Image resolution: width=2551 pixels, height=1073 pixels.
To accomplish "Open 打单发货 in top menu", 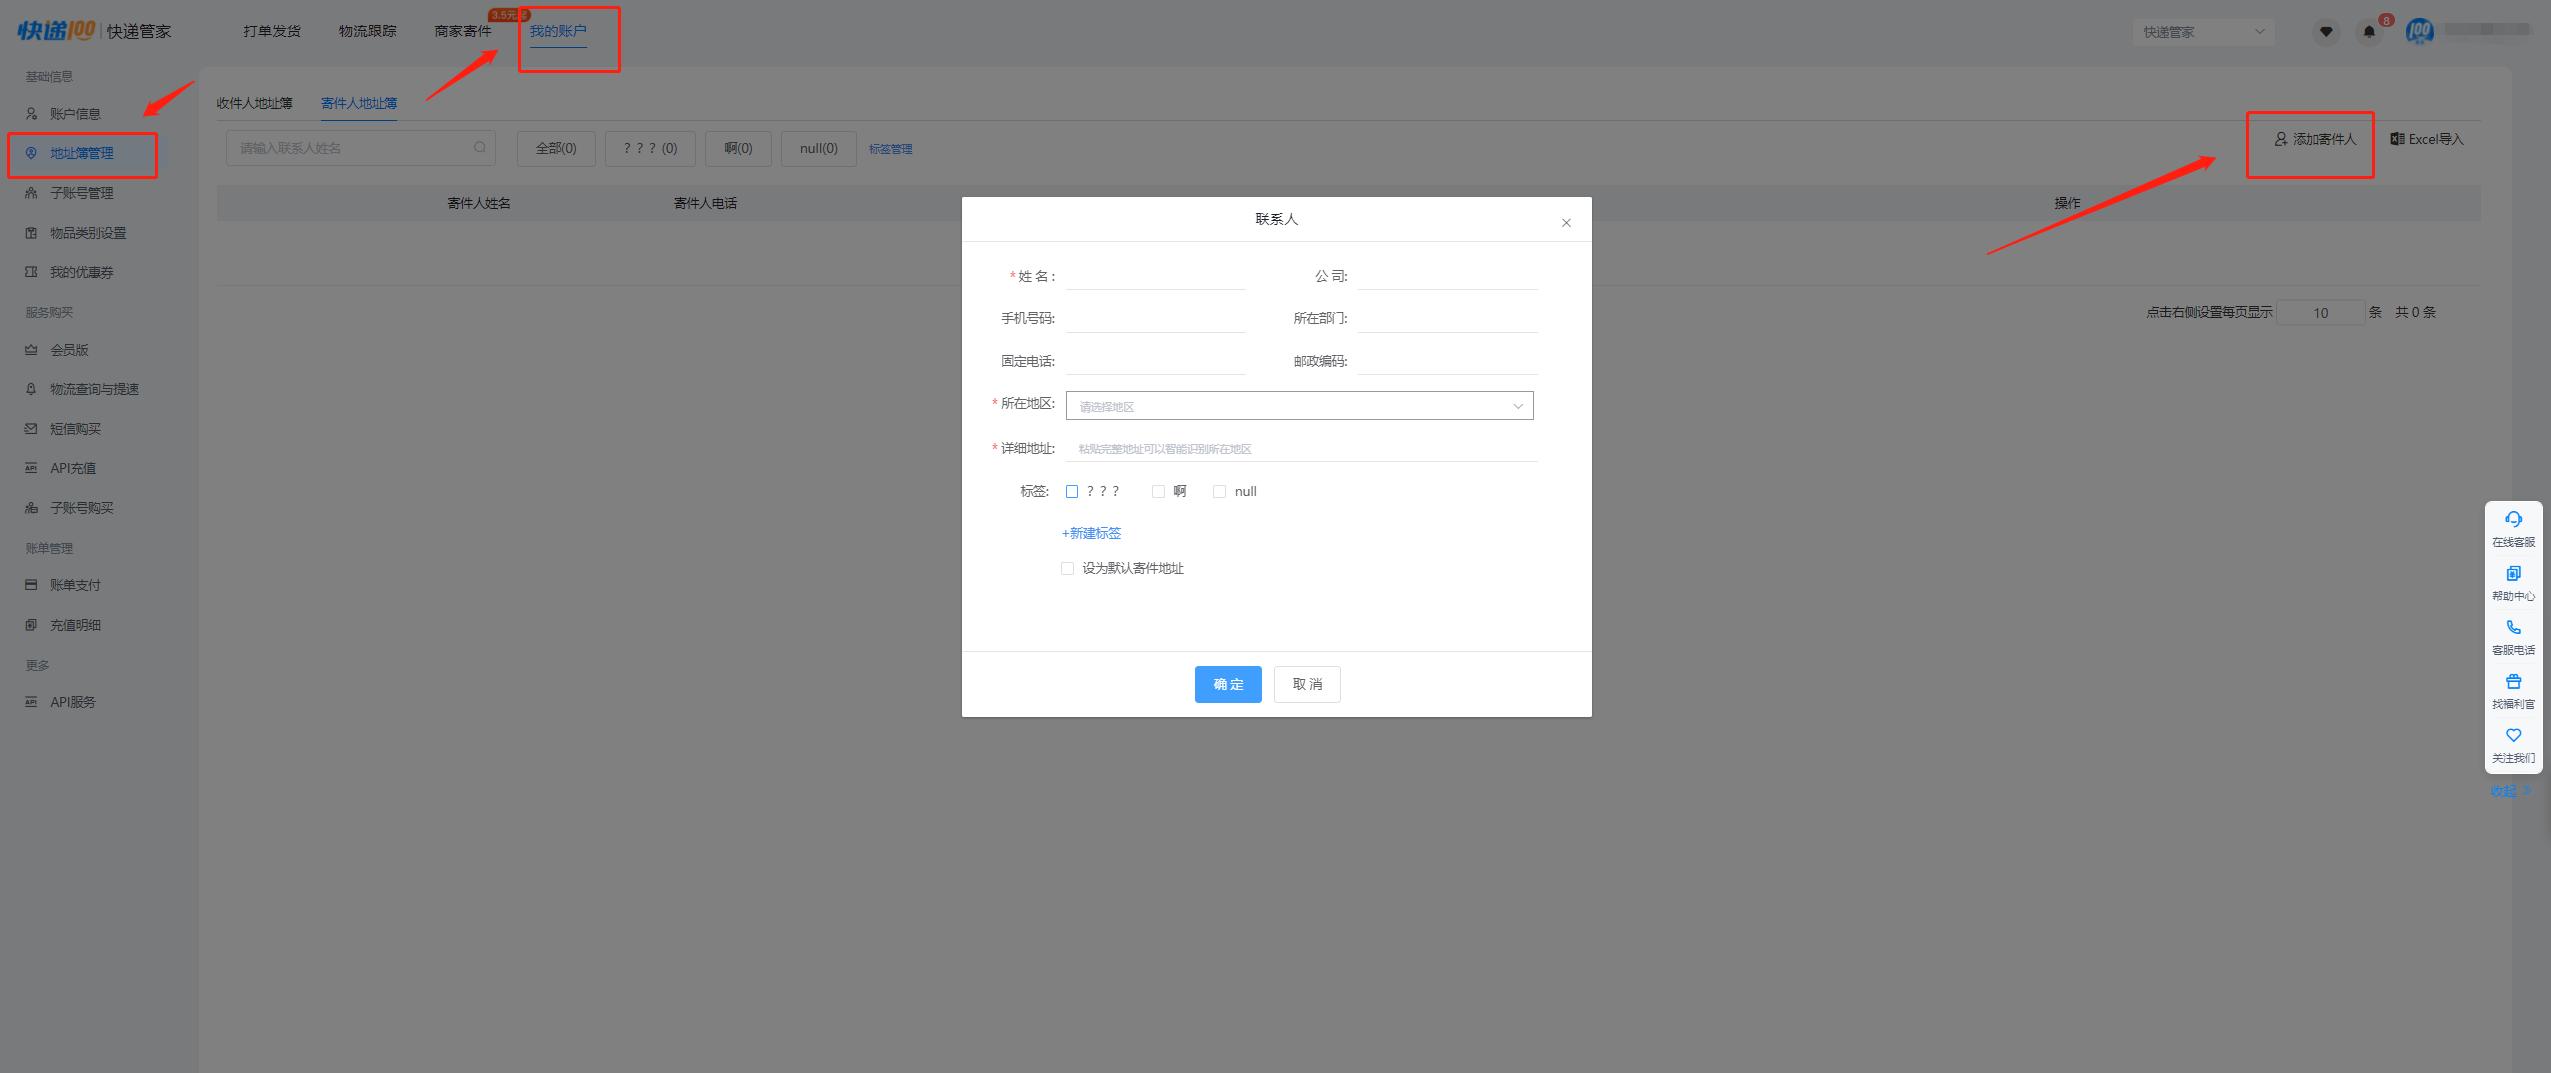I will tap(272, 31).
